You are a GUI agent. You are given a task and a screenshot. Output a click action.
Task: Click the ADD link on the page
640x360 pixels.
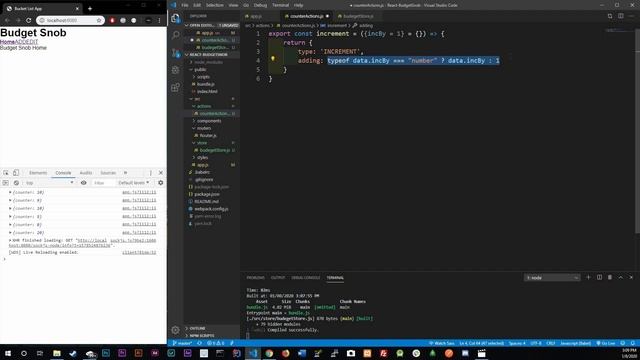click(x=20, y=42)
